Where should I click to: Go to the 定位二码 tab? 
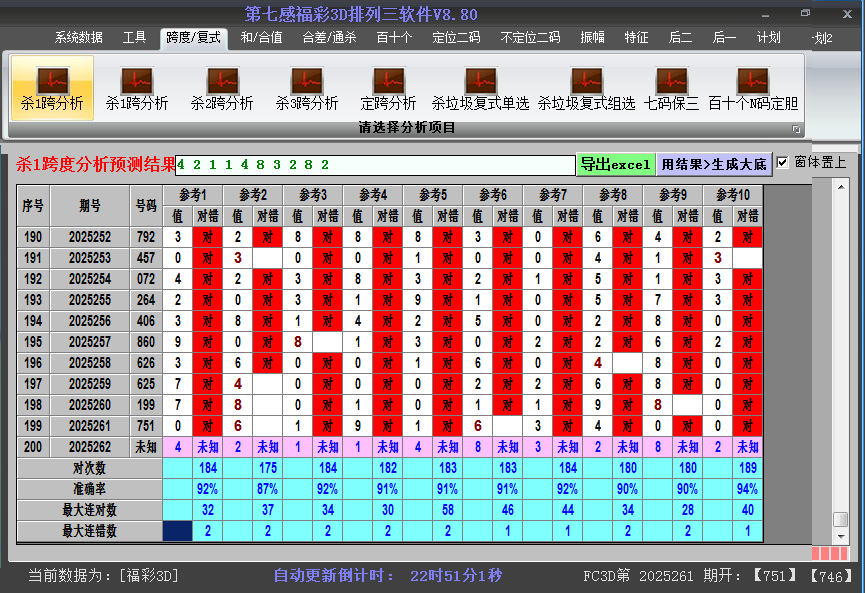pos(456,38)
